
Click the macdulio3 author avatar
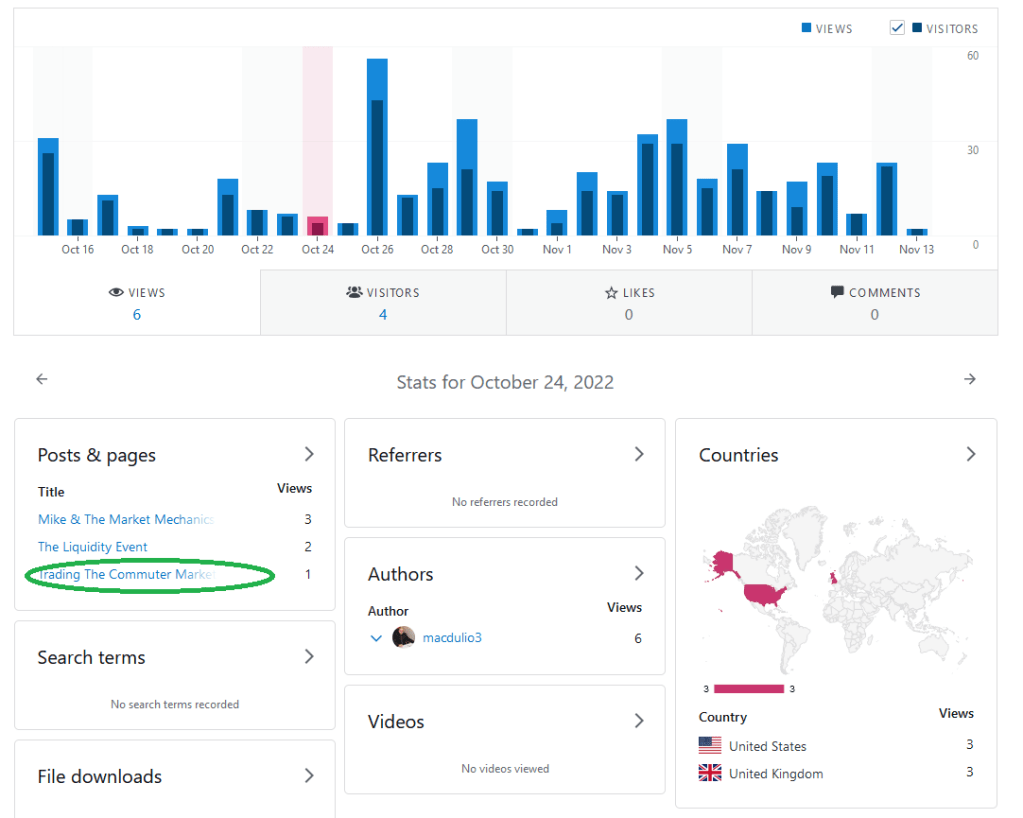404,637
